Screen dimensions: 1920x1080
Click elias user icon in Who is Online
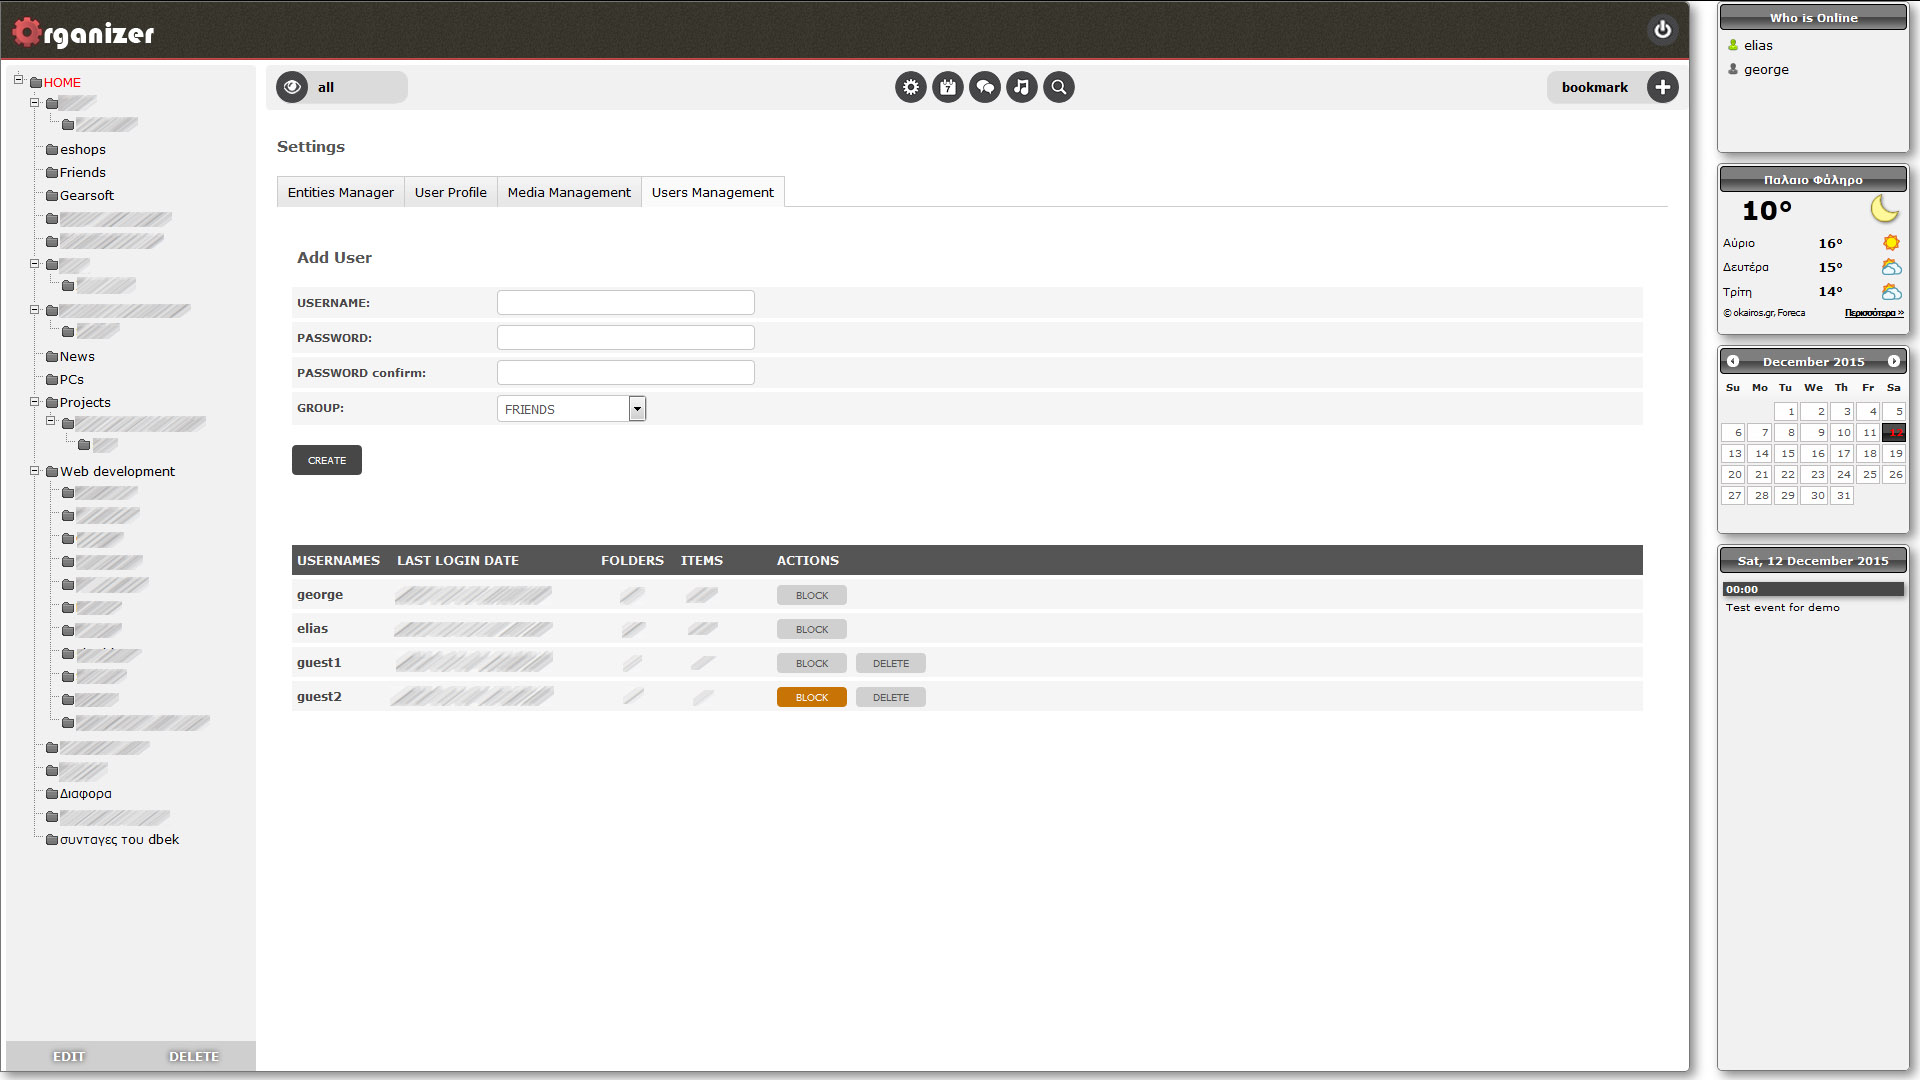point(1733,45)
